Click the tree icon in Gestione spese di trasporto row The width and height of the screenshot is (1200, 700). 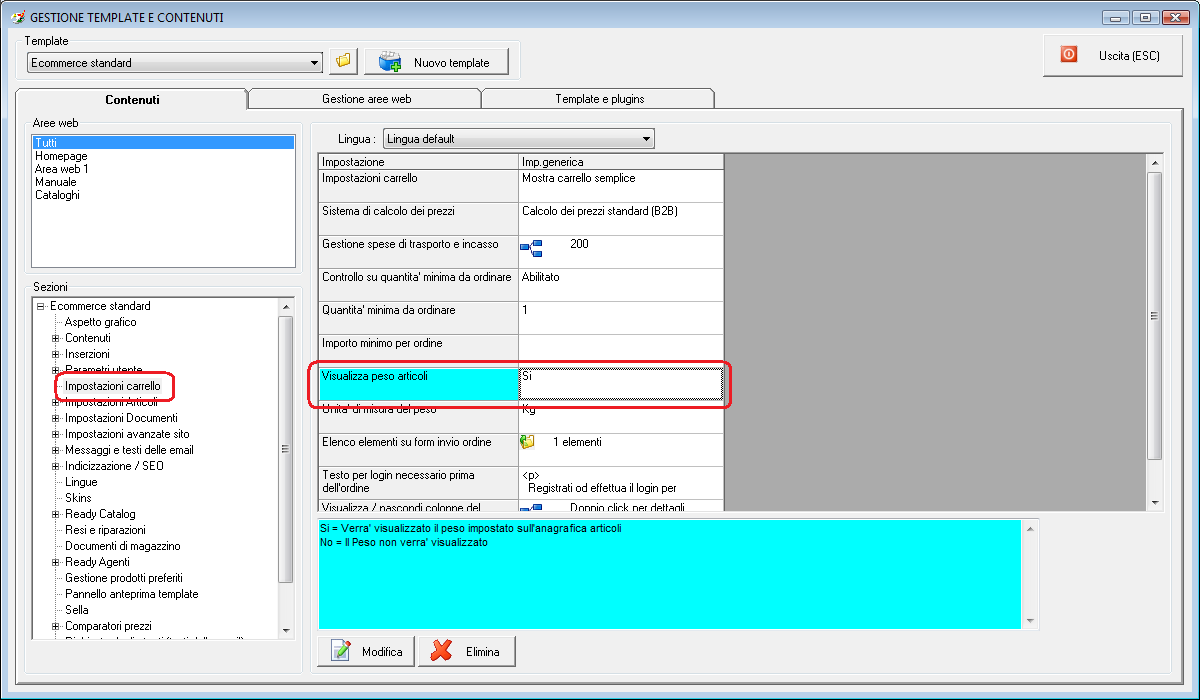point(530,247)
